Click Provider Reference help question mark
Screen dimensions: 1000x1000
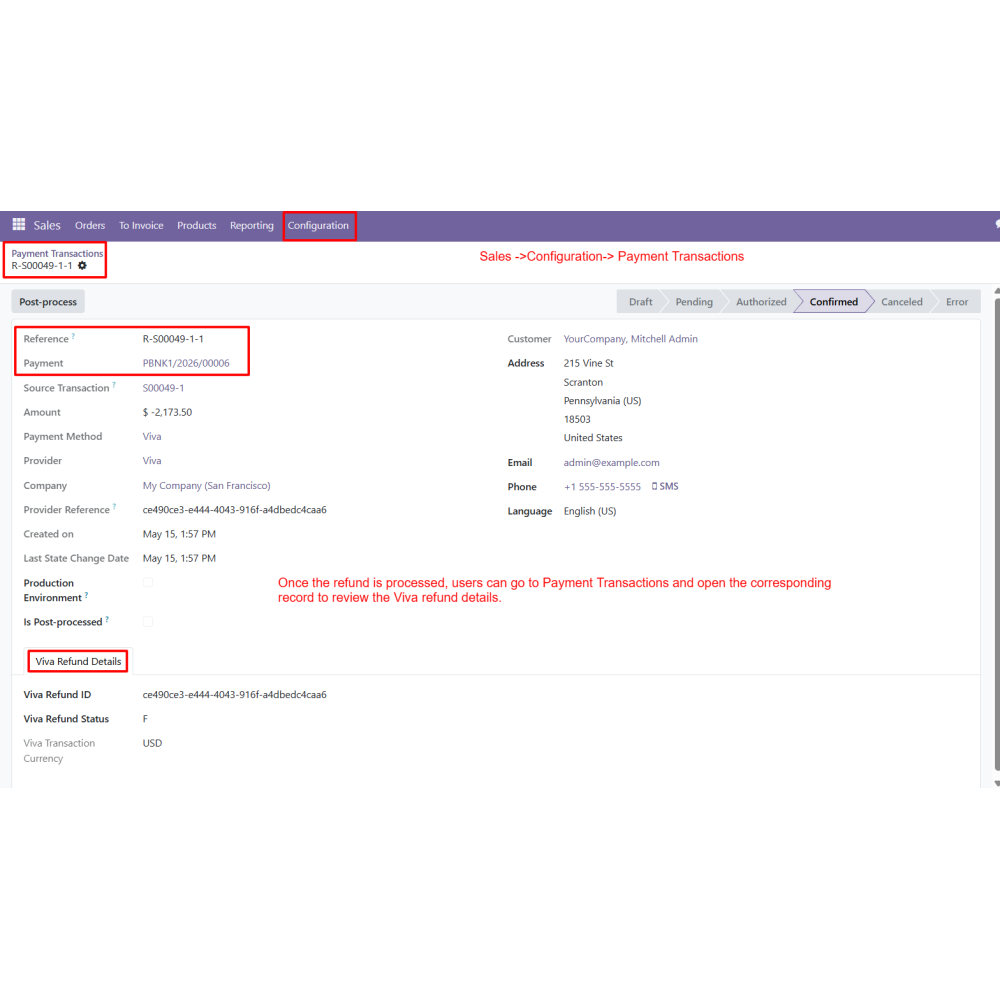coord(114,506)
